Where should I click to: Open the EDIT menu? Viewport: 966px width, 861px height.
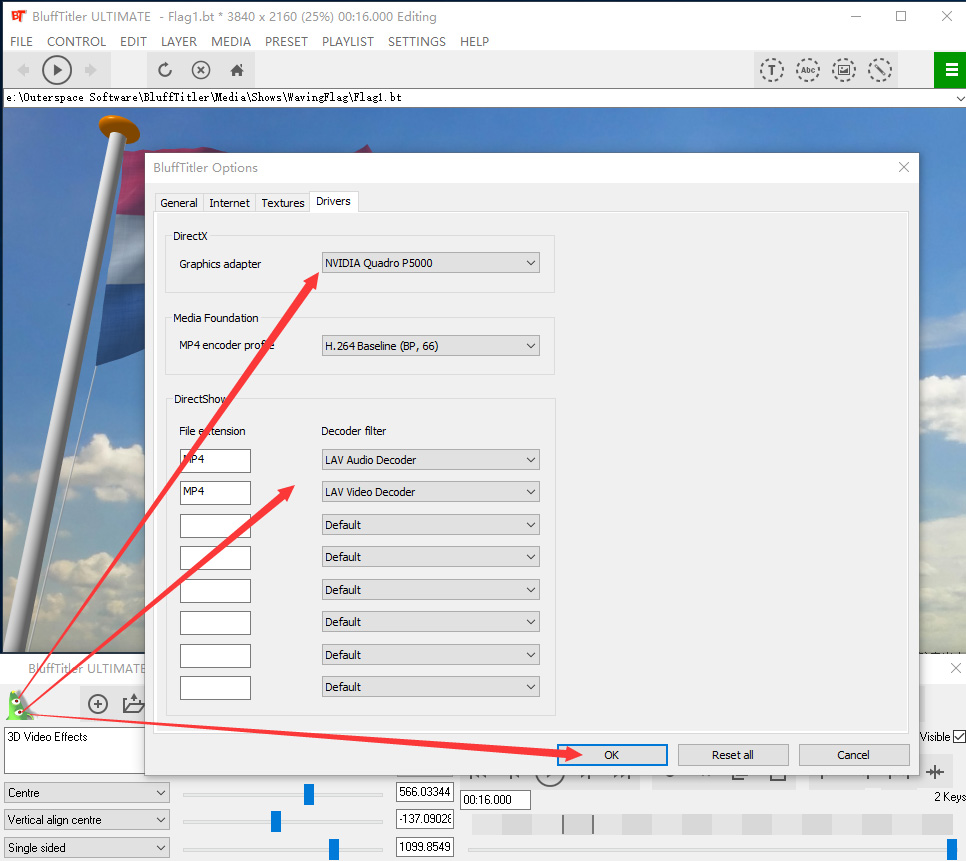coord(133,41)
